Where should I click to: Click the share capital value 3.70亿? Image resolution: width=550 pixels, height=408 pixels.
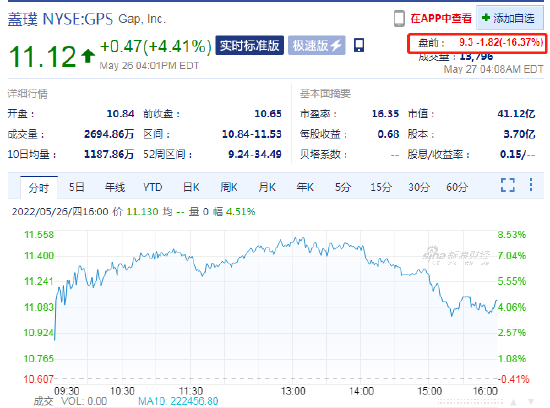pyautogui.click(x=519, y=134)
